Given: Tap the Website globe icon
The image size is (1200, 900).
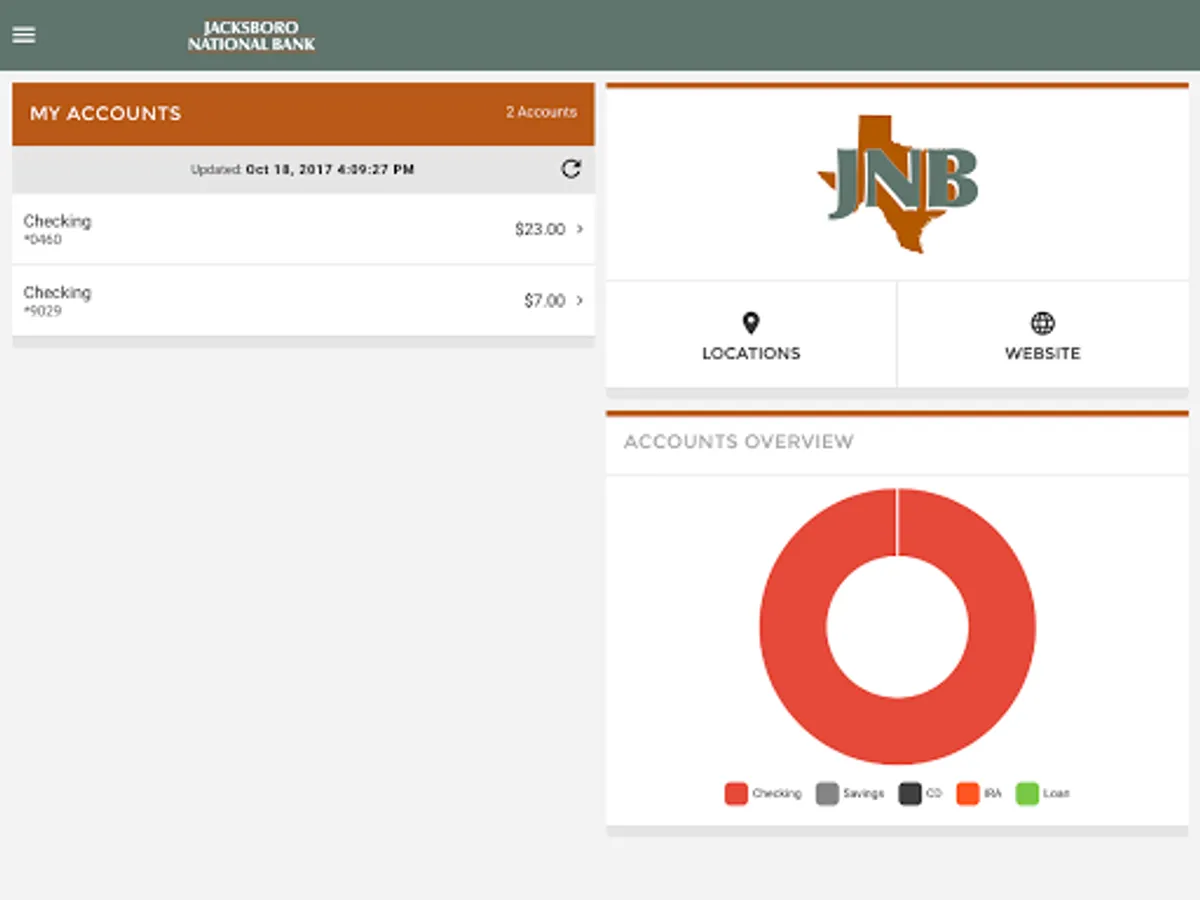Looking at the screenshot, I should [x=1043, y=323].
